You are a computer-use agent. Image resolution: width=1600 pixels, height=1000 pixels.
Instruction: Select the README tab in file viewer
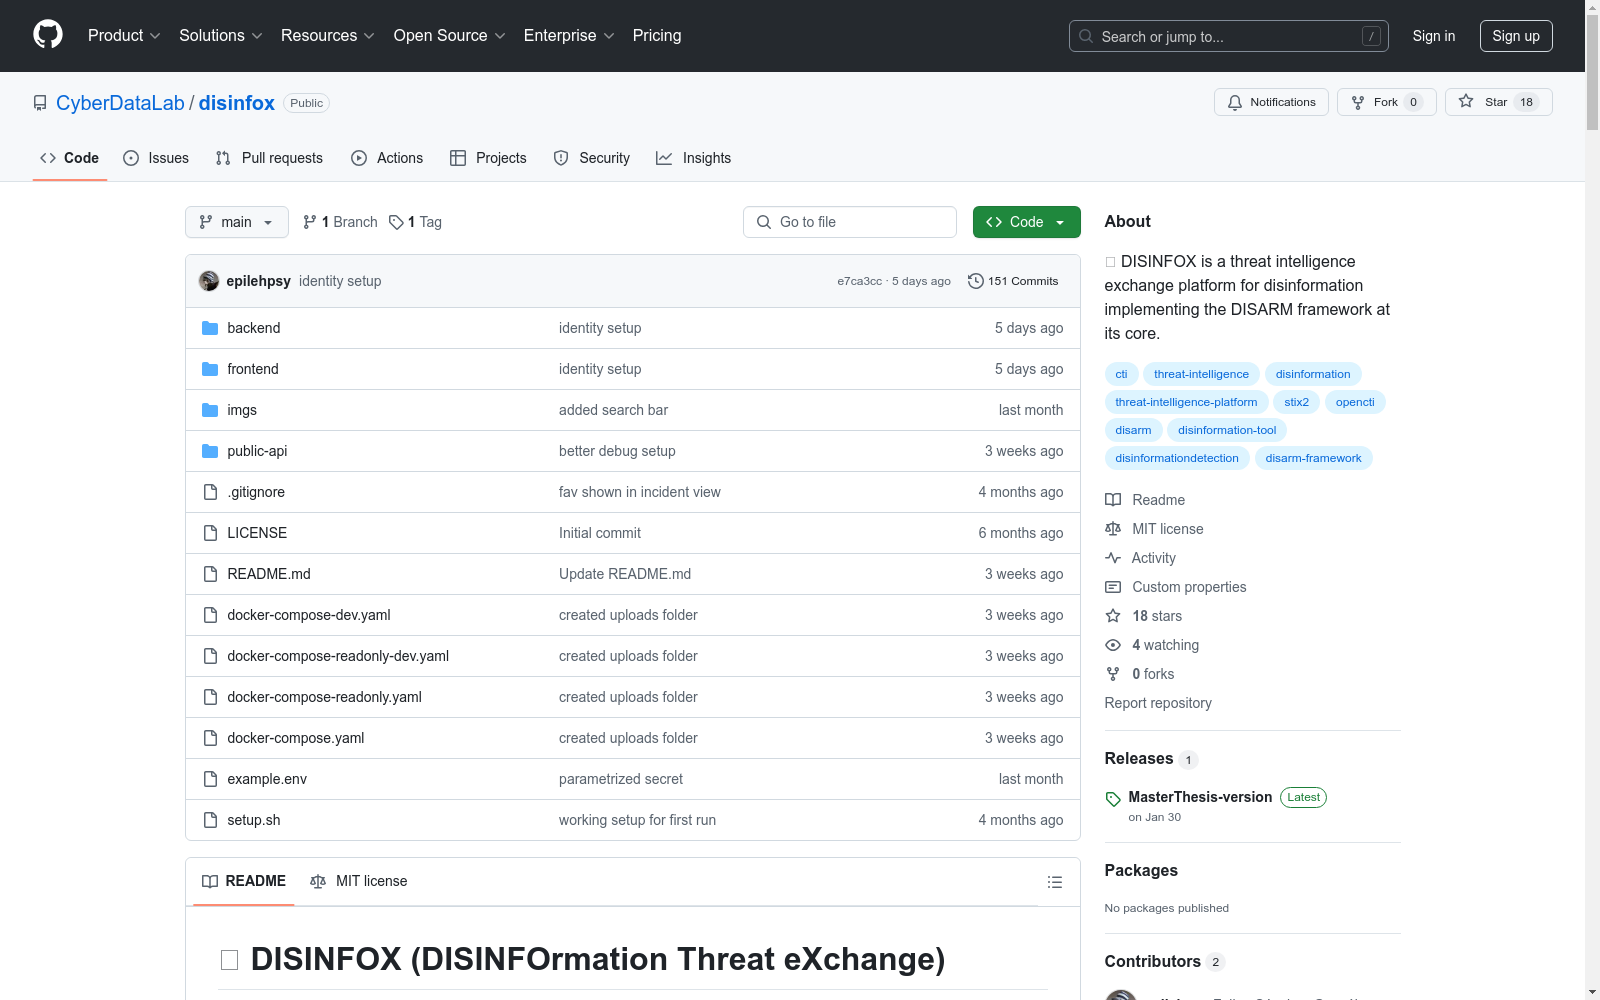point(244,881)
